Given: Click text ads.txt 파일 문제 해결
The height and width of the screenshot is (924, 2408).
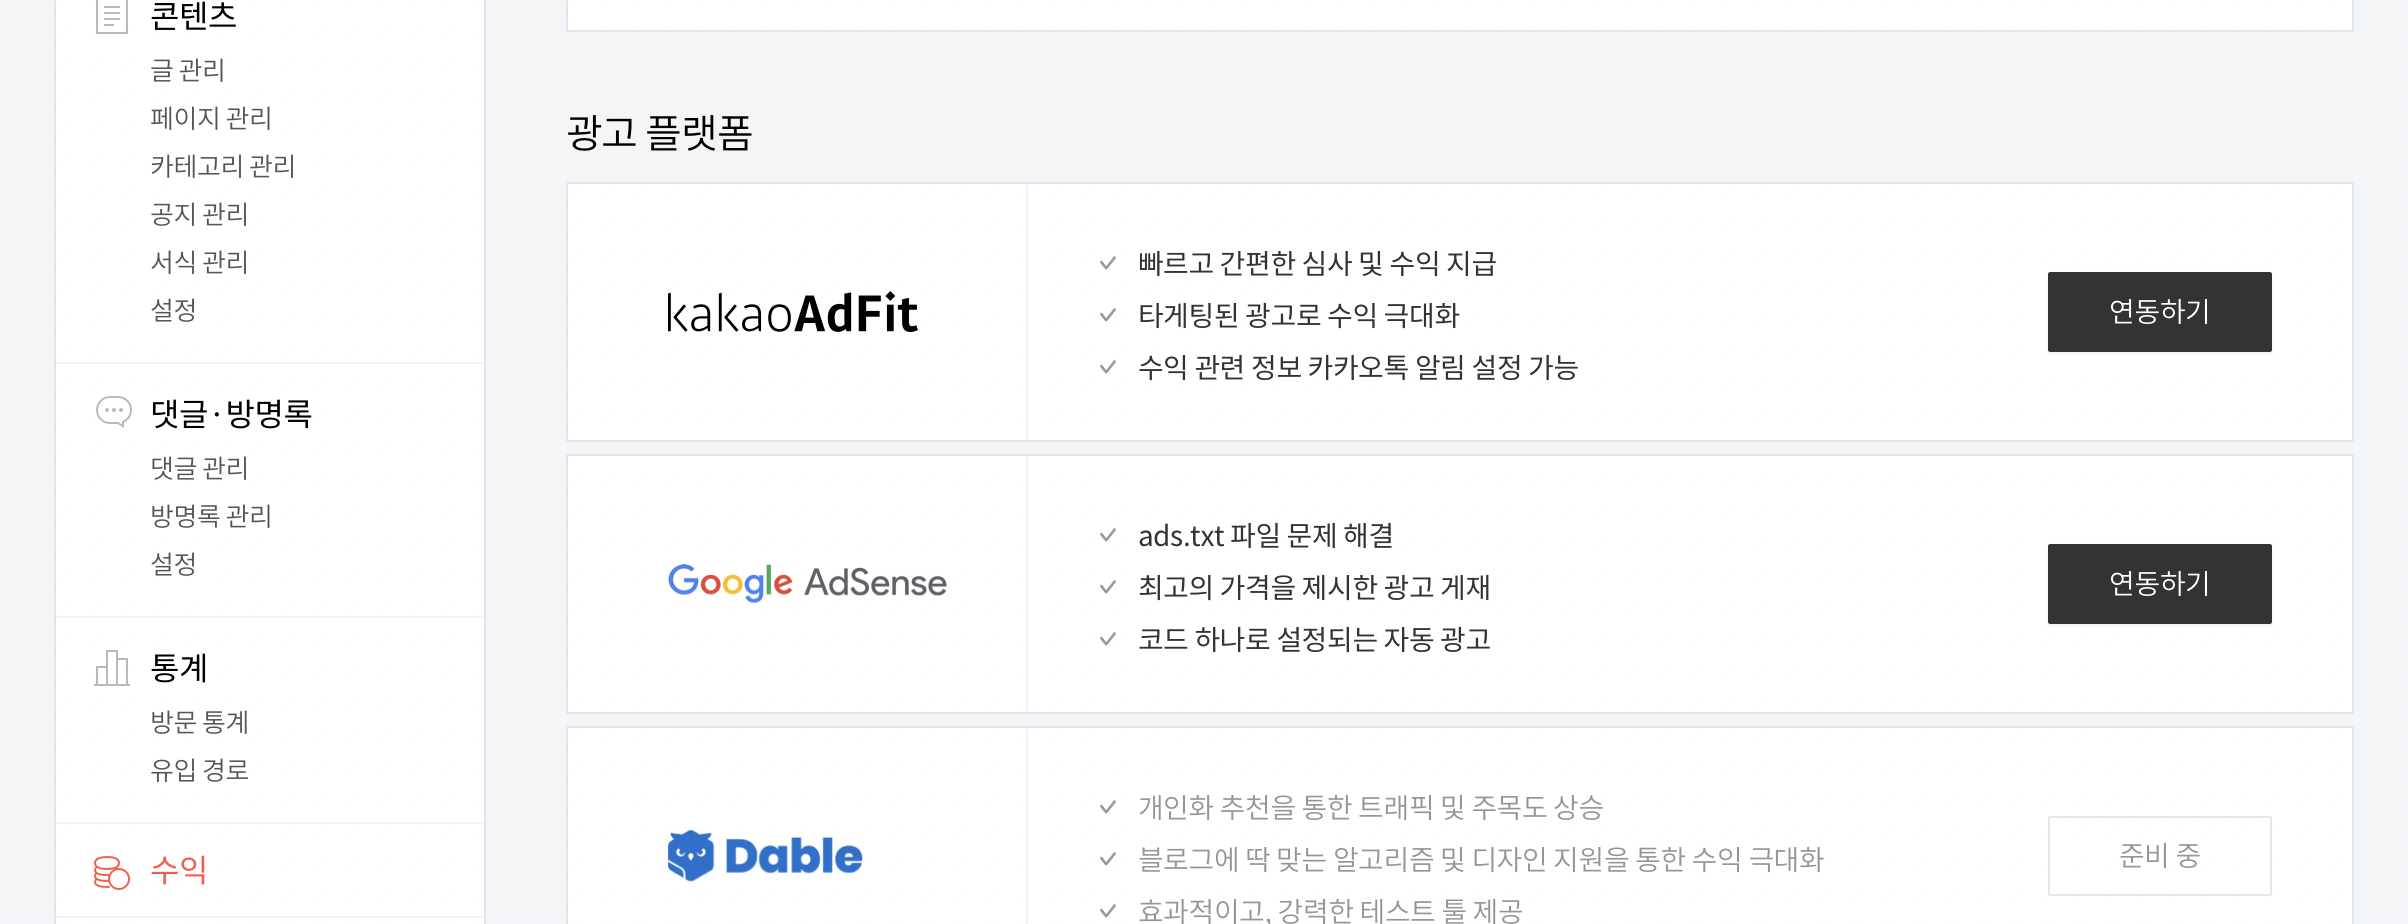Looking at the screenshot, I should pyautogui.click(x=1265, y=535).
